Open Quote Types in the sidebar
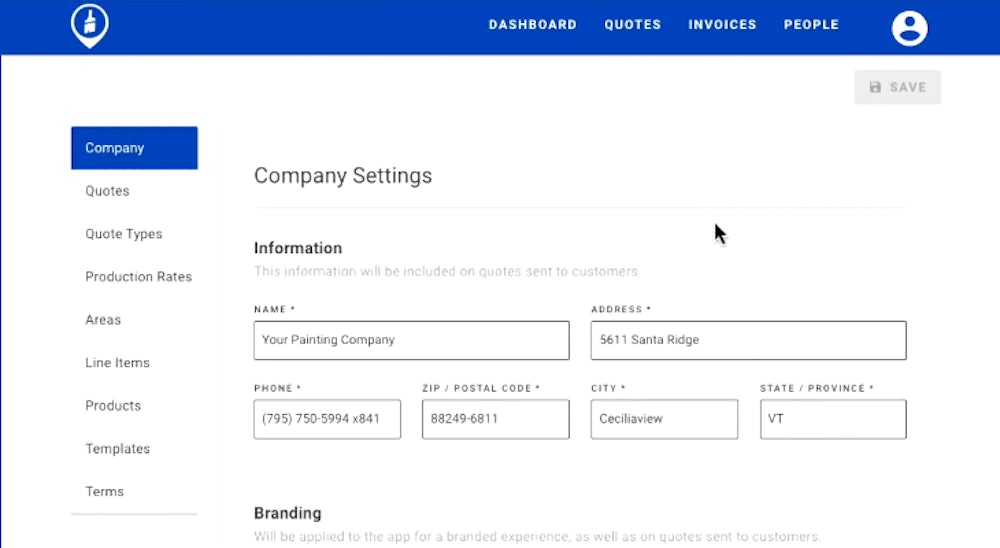Image resolution: width=1000 pixels, height=548 pixels. pos(124,234)
